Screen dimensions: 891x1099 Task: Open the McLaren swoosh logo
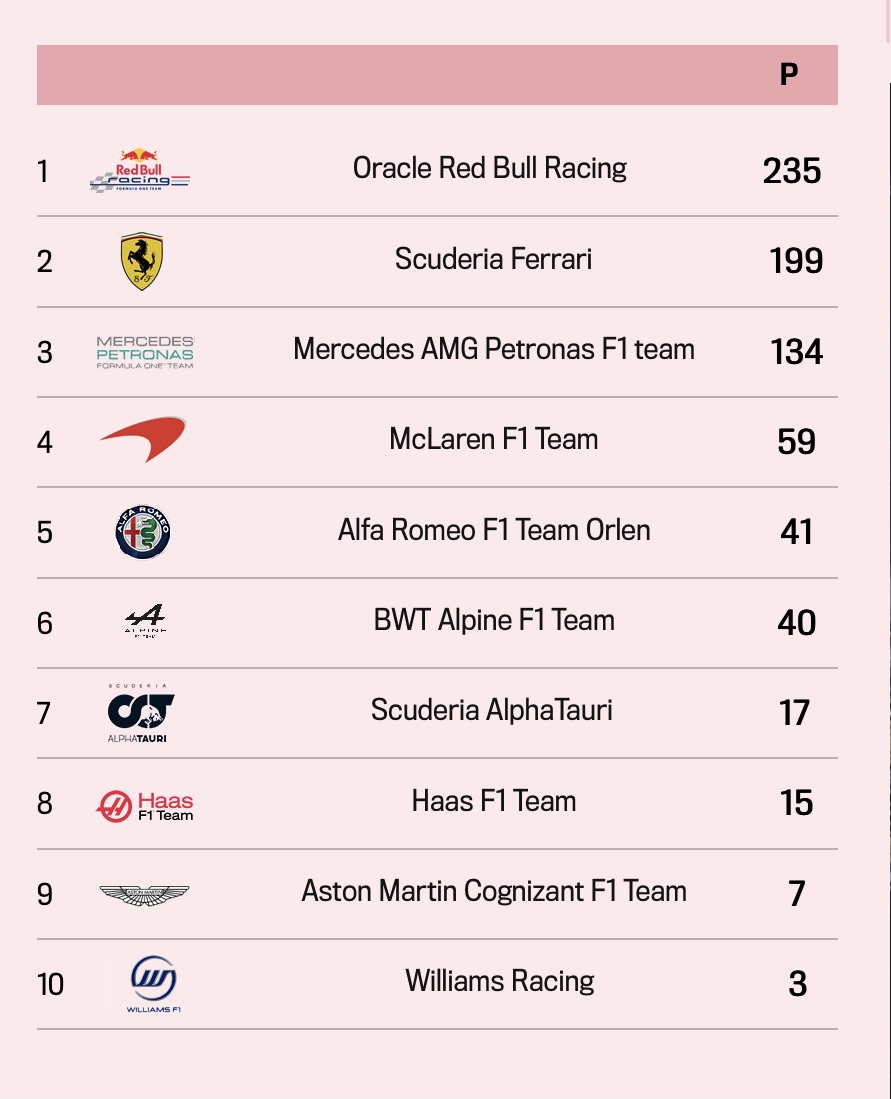tap(143, 439)
